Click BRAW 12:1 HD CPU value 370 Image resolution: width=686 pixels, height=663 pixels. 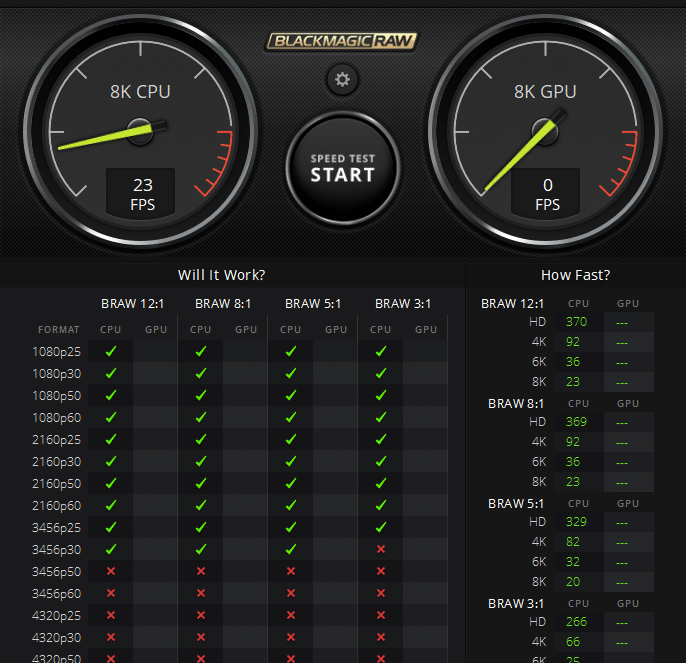(576, 322)
